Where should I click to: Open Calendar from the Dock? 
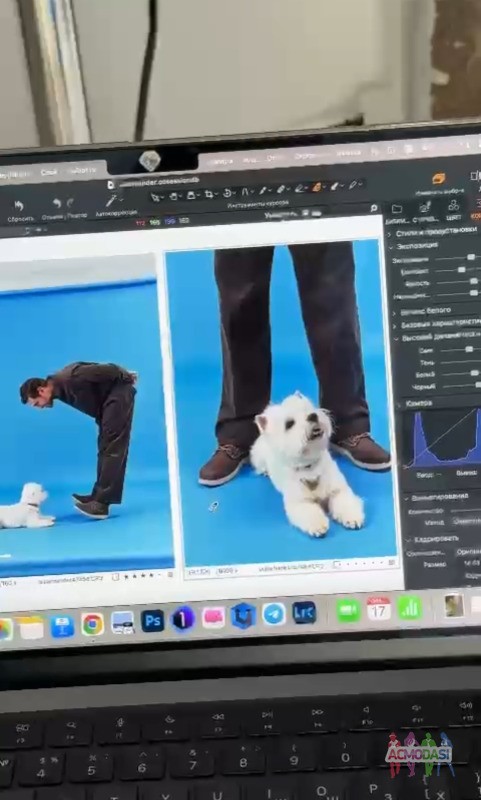point(378,609)
